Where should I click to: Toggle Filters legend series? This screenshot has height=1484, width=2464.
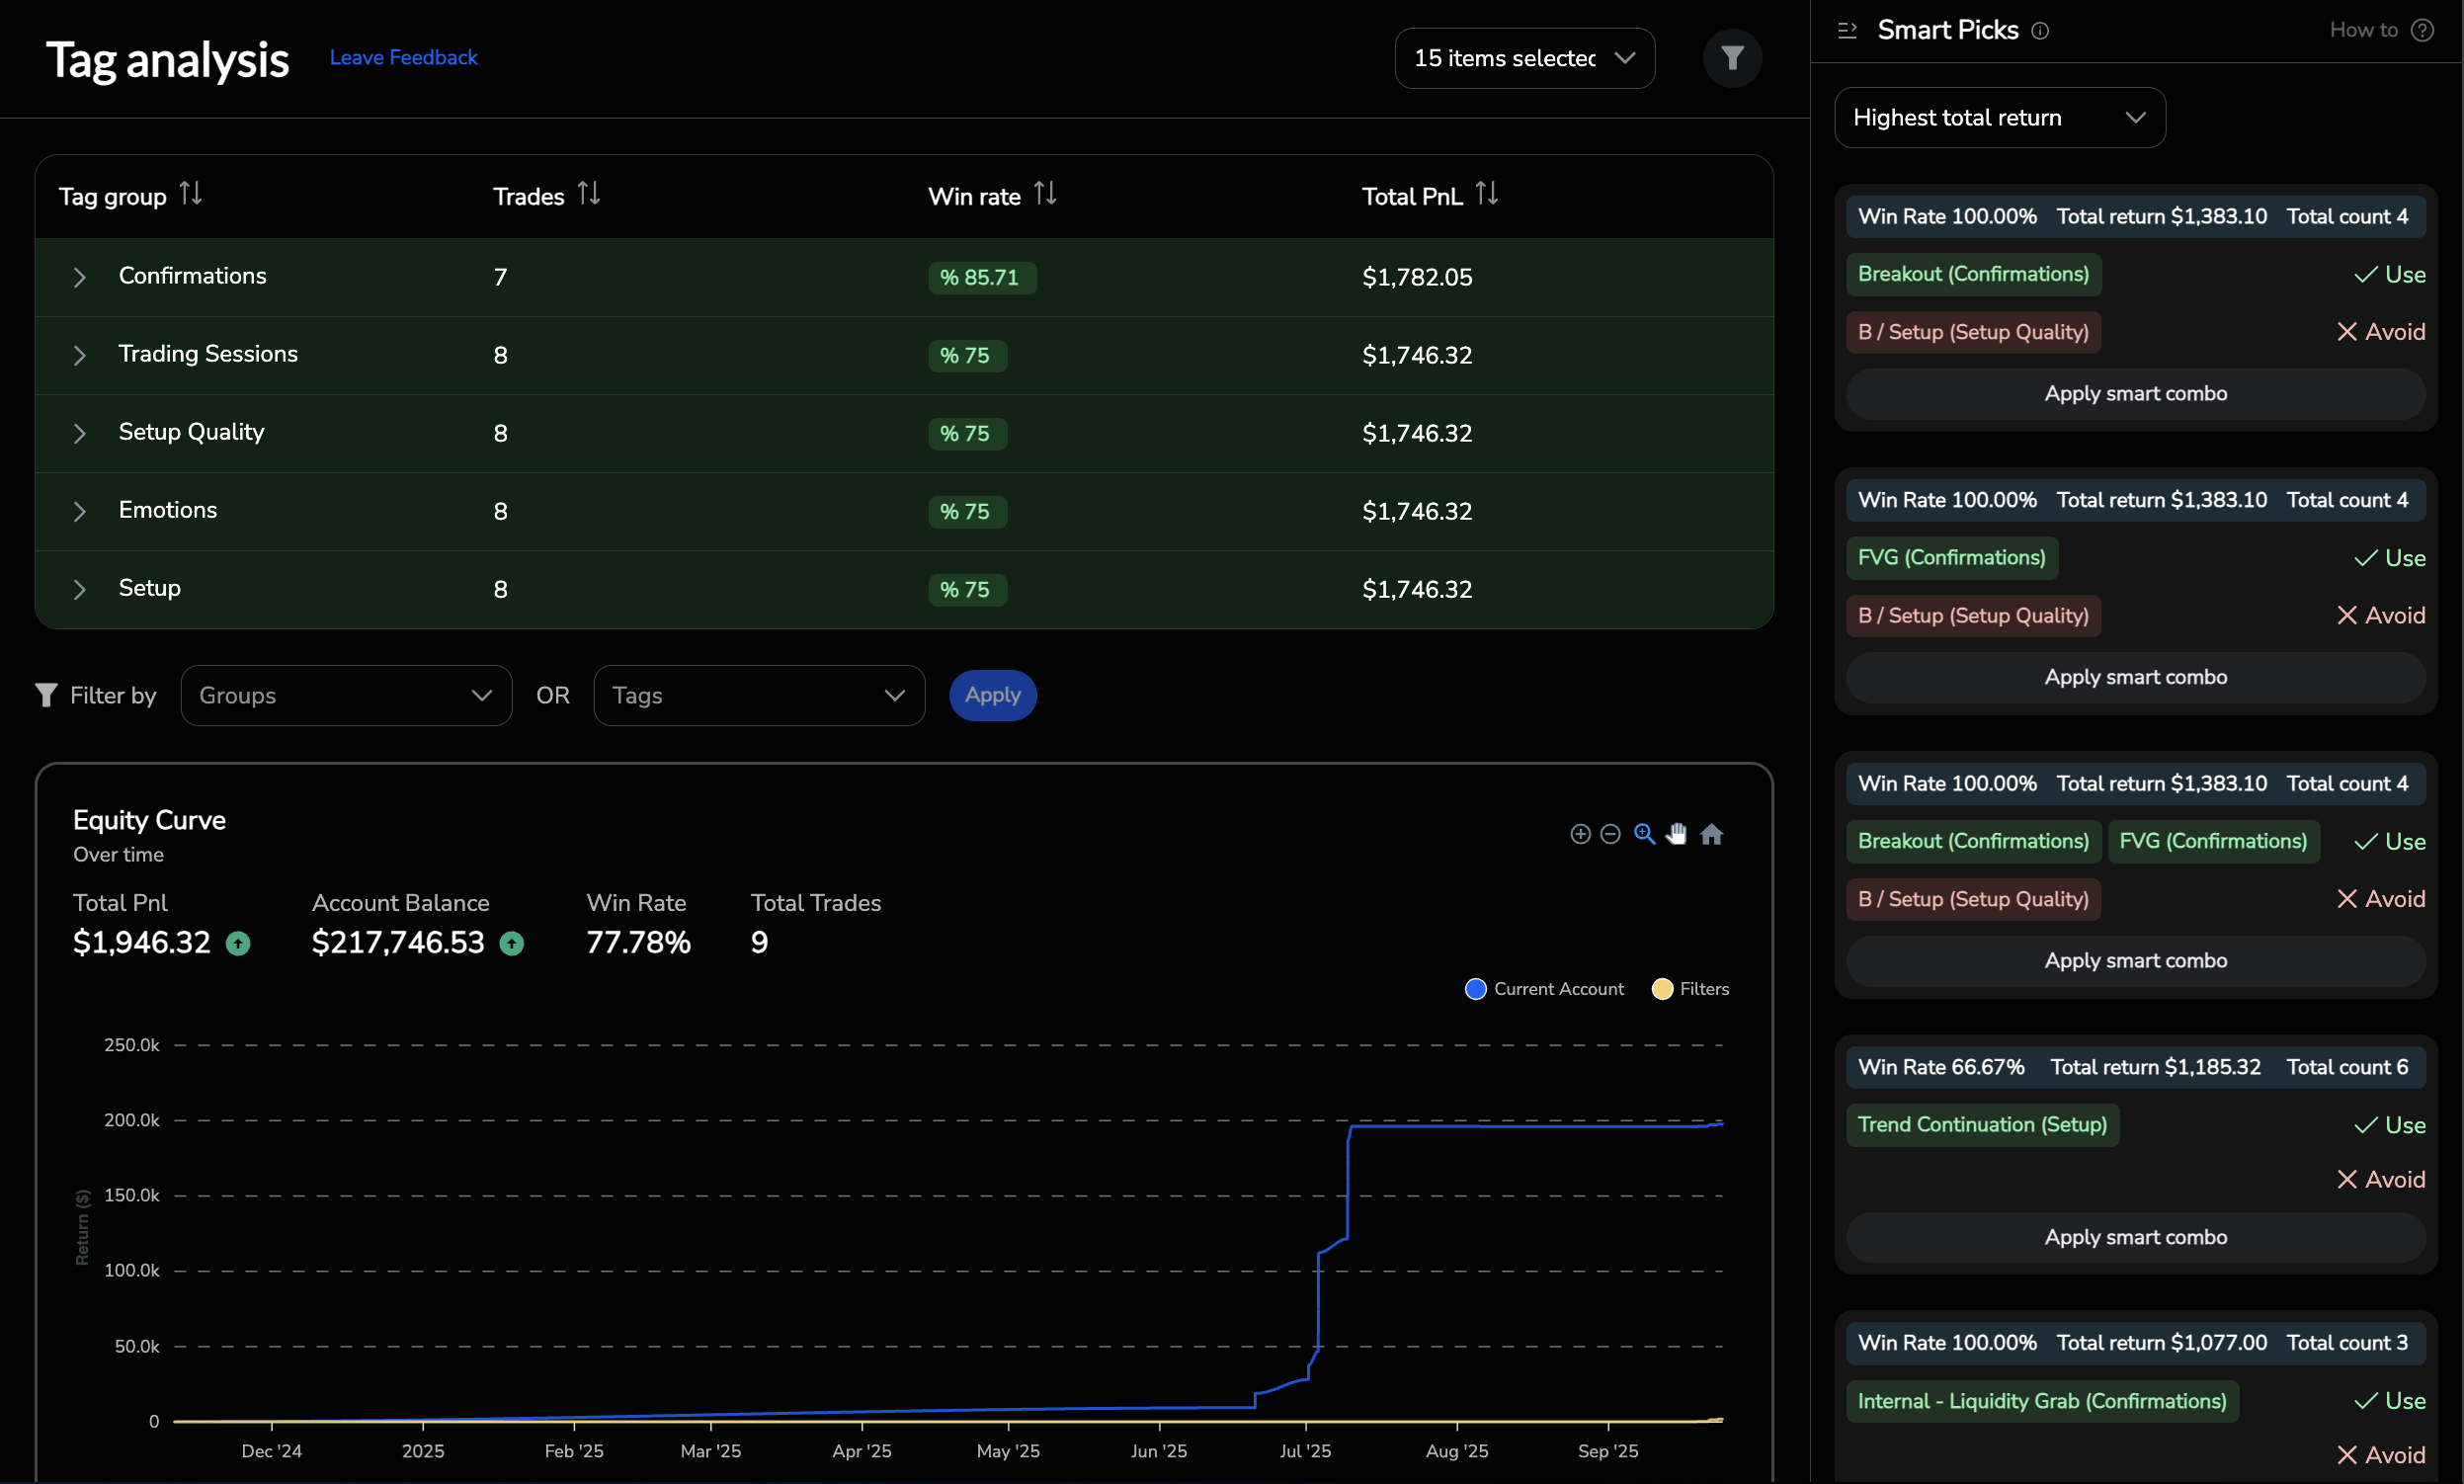(x=1690, y=989)
